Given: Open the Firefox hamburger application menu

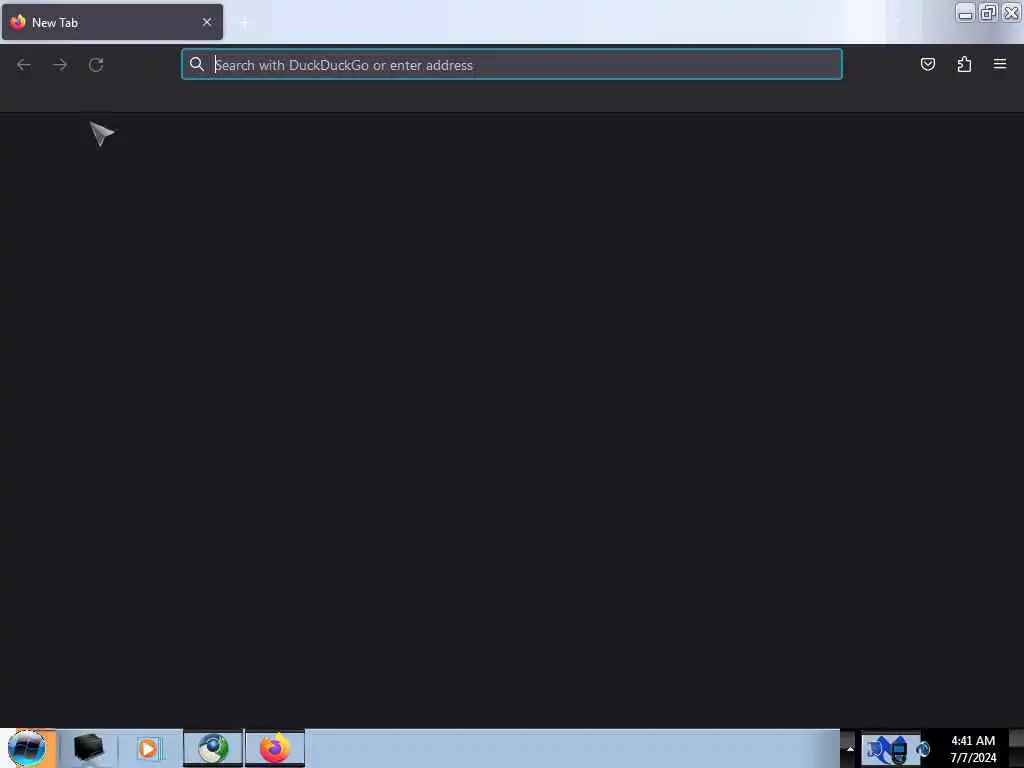Looking at the screenshot, I should [x=999, y=64].
